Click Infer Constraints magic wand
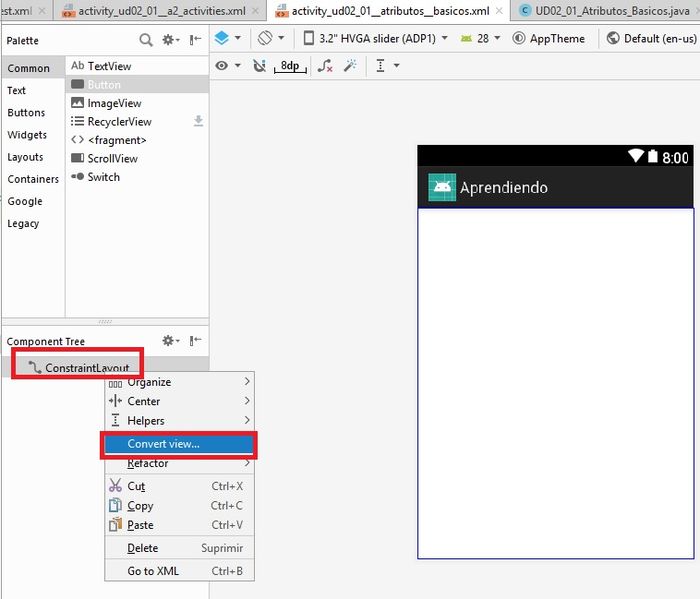The height and width of the screenshot is (599, 700). point(350,66)
